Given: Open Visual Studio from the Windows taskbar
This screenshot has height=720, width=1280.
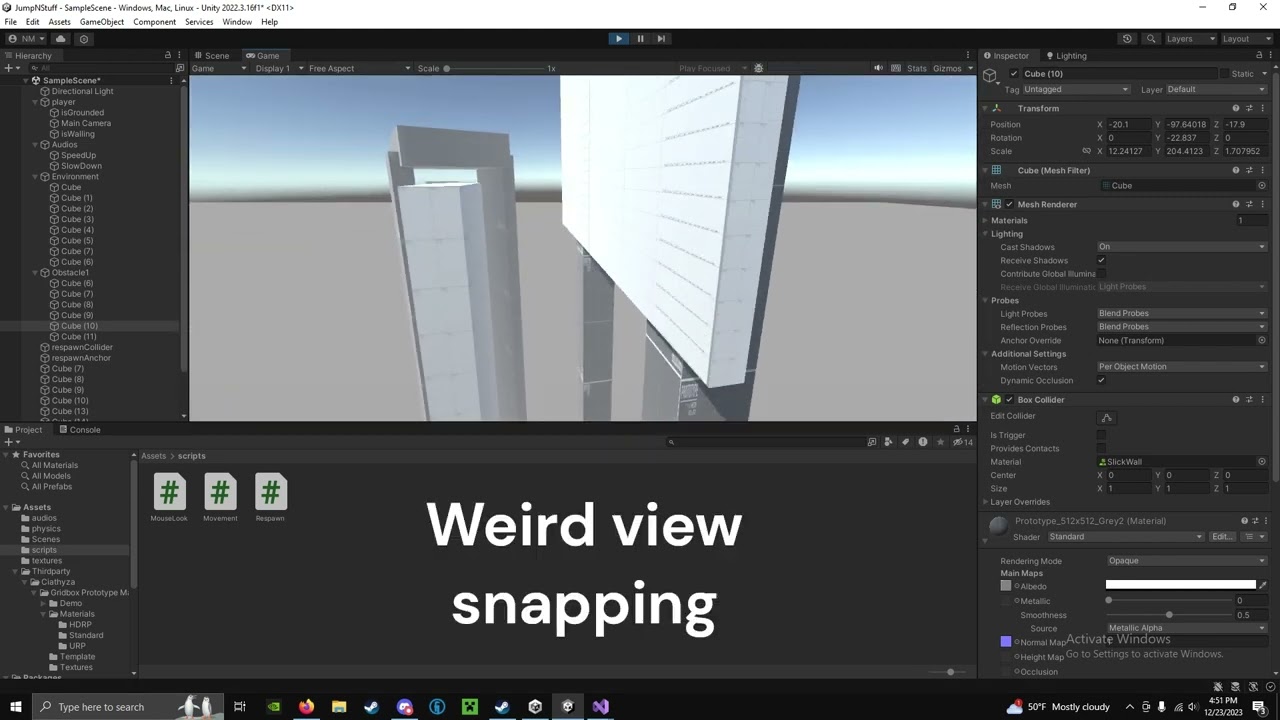Looking at the screenshot, I should coord(600,707).
